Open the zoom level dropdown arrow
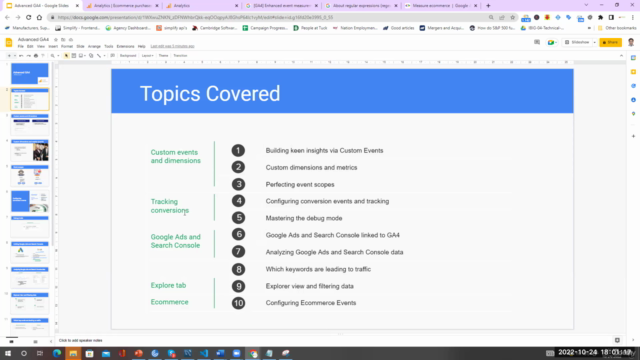 [x=58, y=56]
